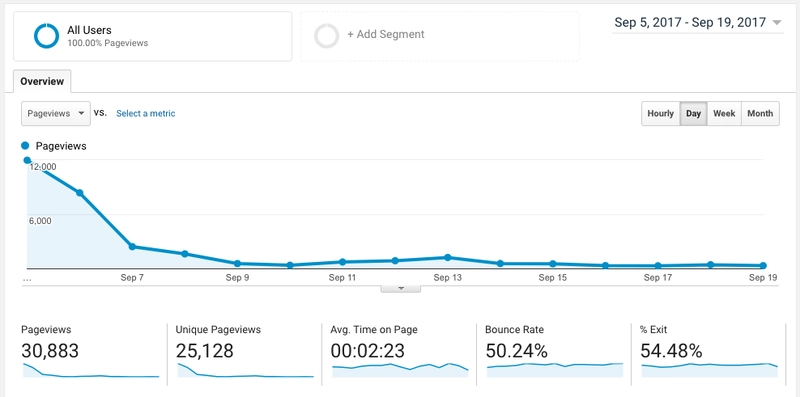Click the % Exit value 54.48%
The height and width of the screenshot is (397, 800).
pos(671,351)
